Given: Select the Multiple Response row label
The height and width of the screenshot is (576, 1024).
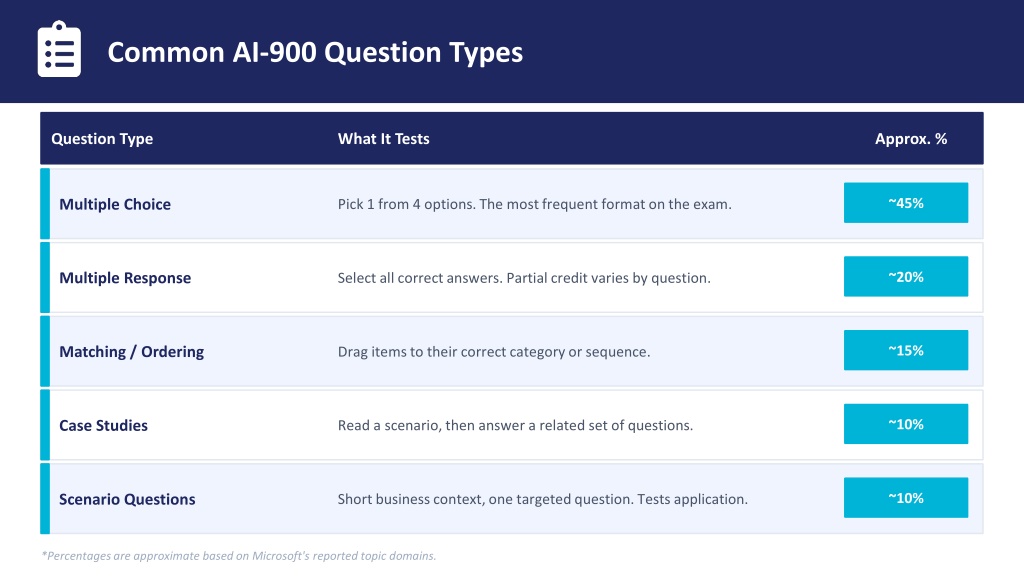Looking at the screenshot, I should point(125,278).
